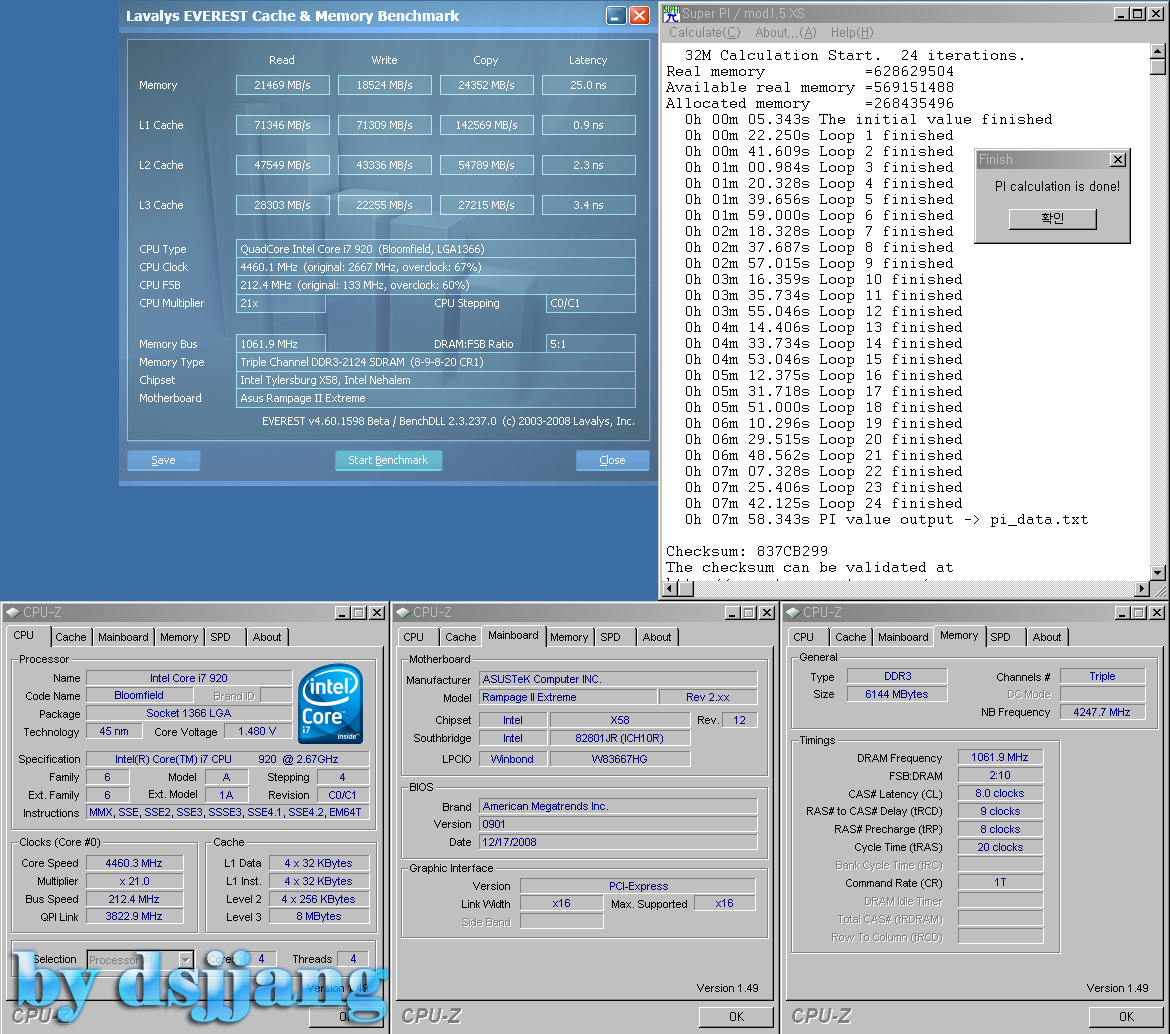The width and height of the screenshot is (1170, 1034).
Task: Click DRAM Frequency value 1061.9 MHz
Action: [x=1000, y=758]
